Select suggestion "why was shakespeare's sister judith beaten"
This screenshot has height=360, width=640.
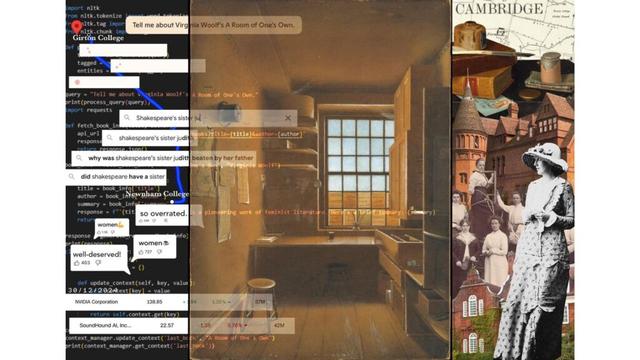(x=164, y=158)
